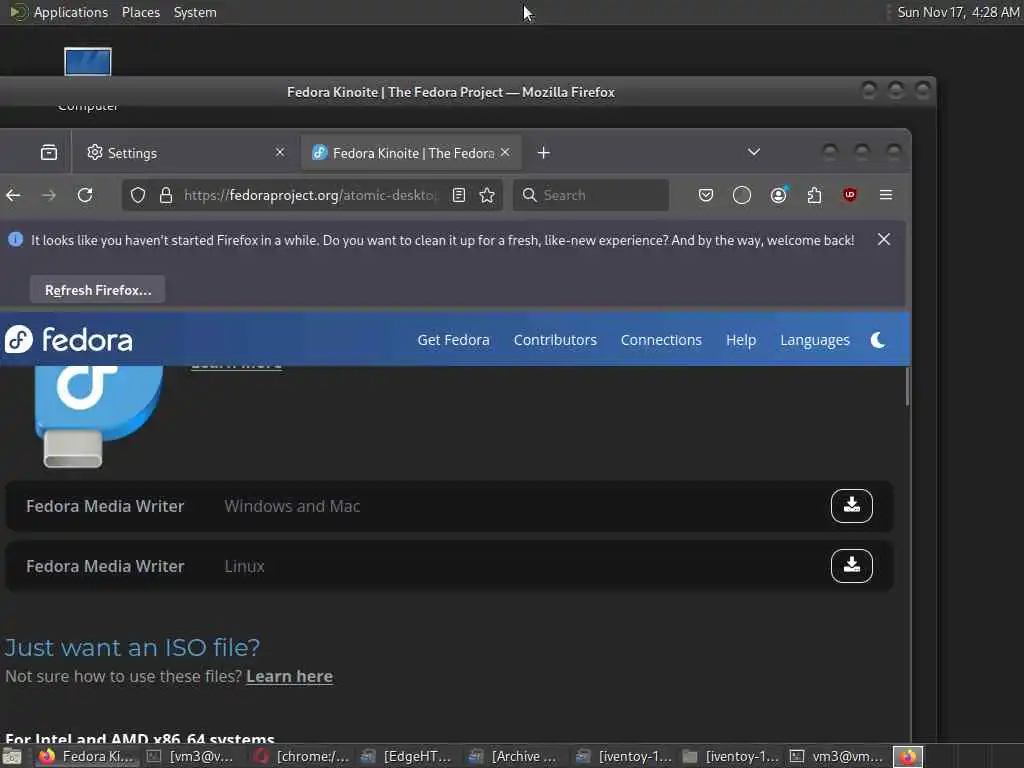Open the tracking protection shield icon
This screenshot has height=768, width=1024.
tap(138, 195)
